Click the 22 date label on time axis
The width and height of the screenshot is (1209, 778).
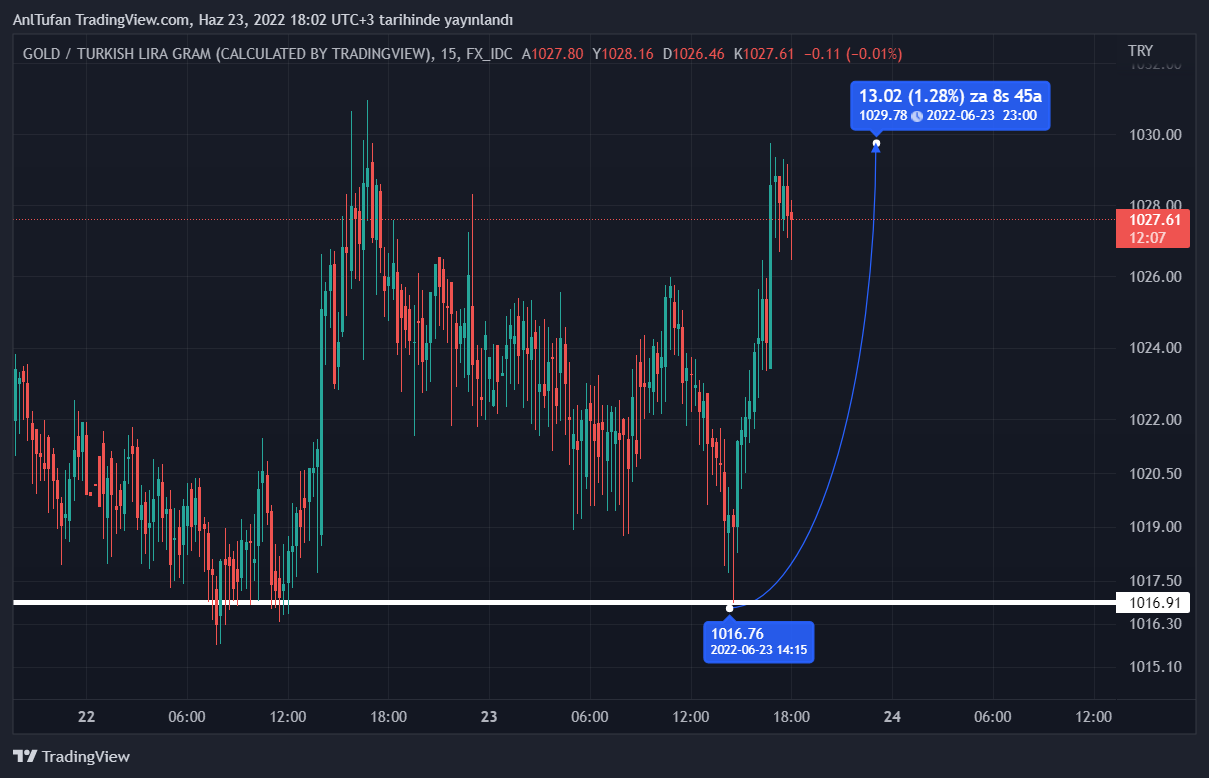(x=86, y=717)
